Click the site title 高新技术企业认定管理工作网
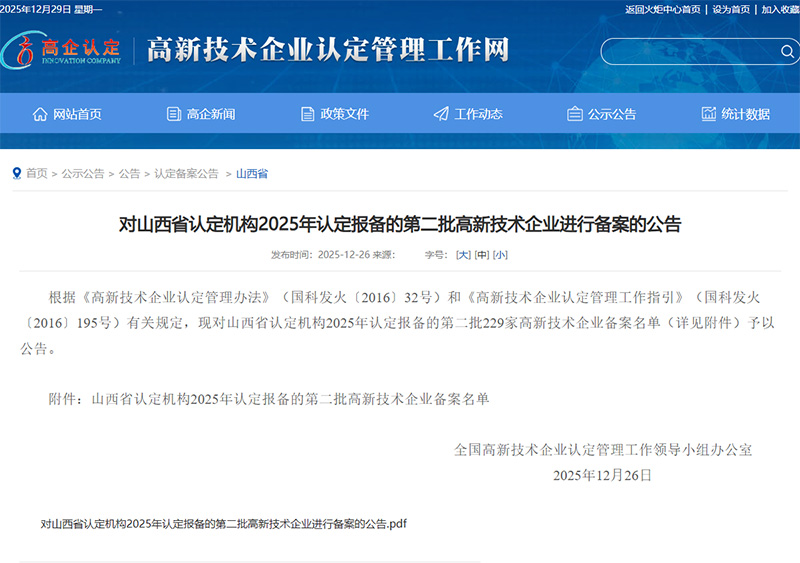This screenshot has height=563, width=800. point(328,50)
